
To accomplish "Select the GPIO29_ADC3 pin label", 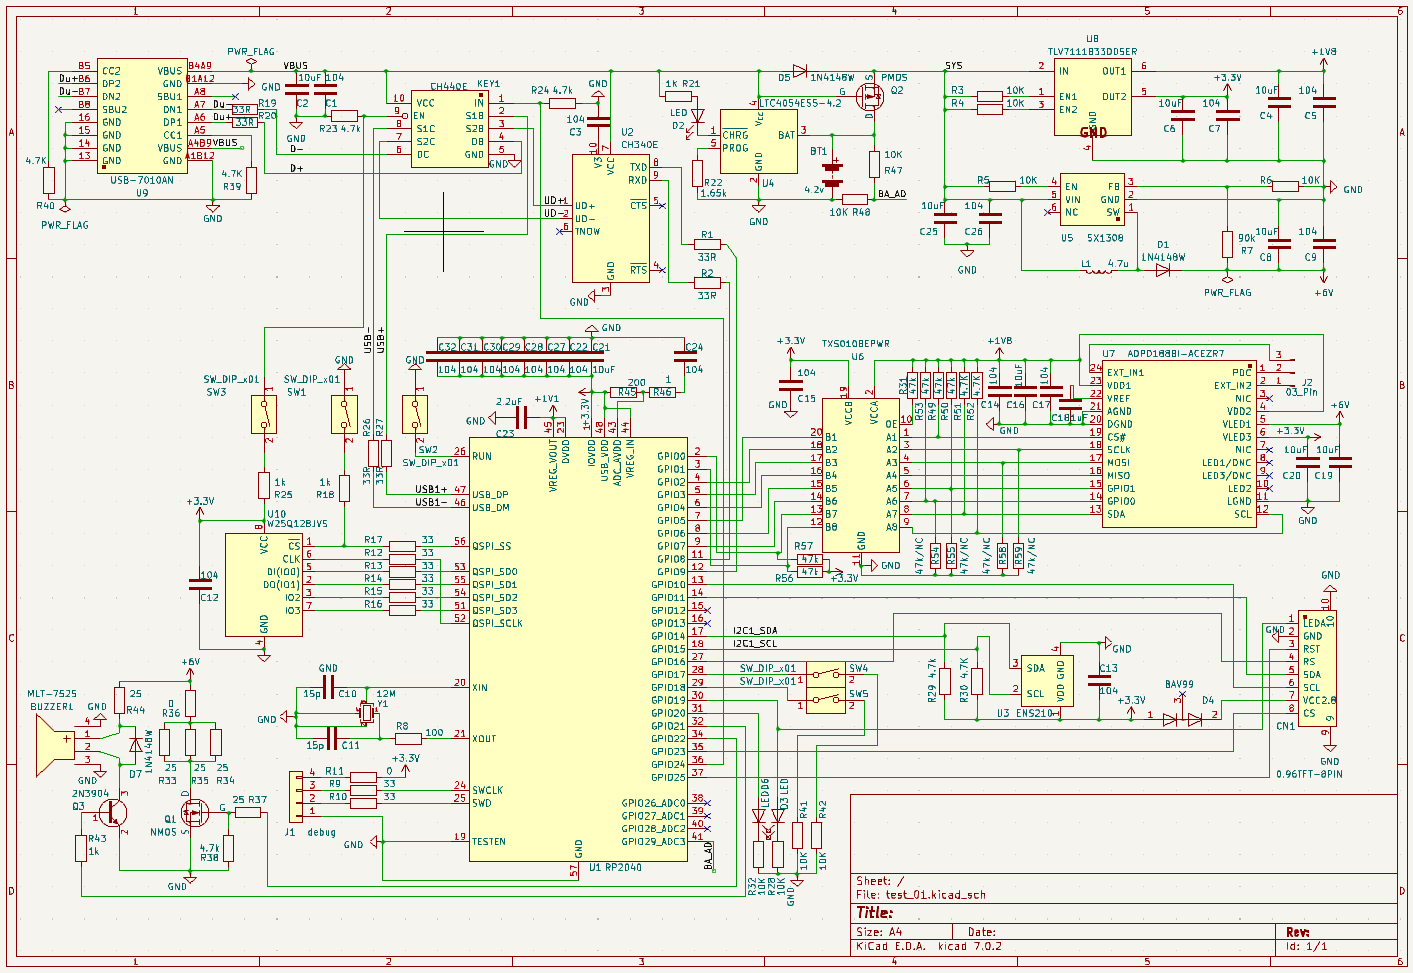I will coord(654,841).
